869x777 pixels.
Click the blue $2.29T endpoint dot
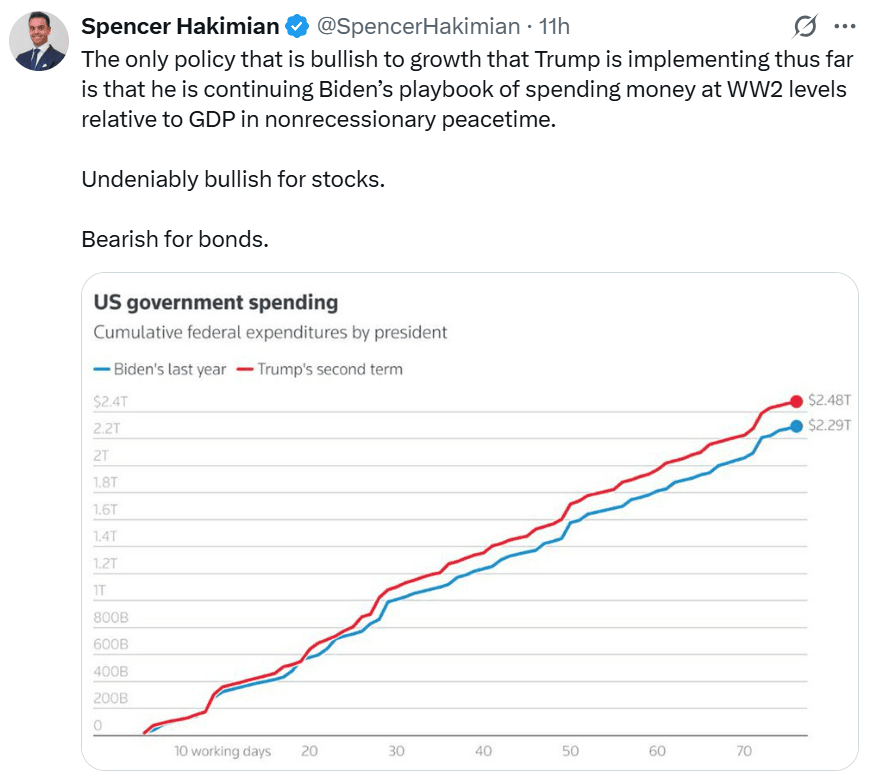(796, 426)
